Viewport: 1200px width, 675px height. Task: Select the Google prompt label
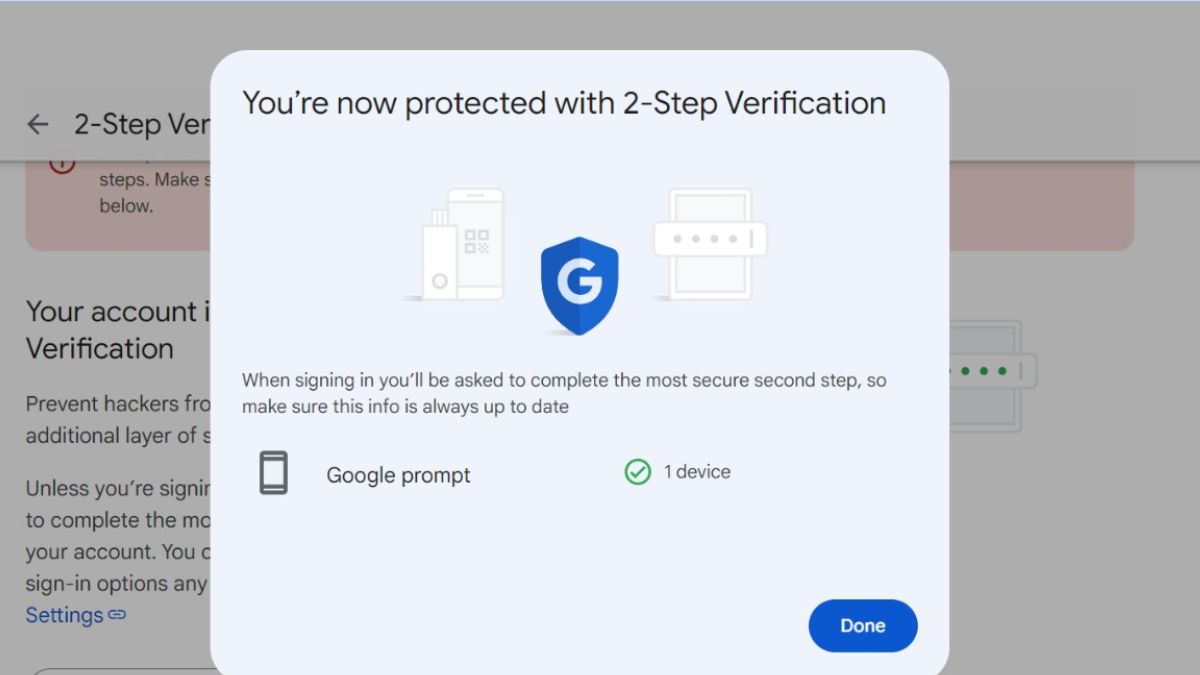pyautogui.click(x=398, y=475)
